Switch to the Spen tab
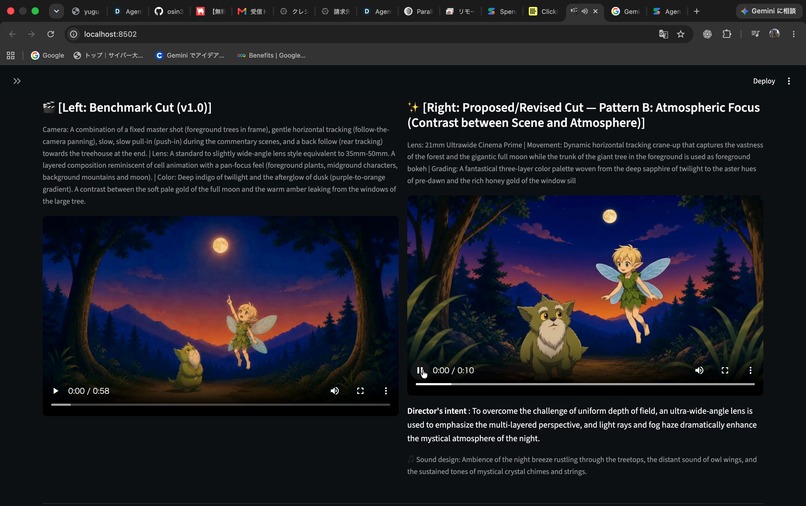This screenshot has height=506, width=806. [x=502, y=11]
